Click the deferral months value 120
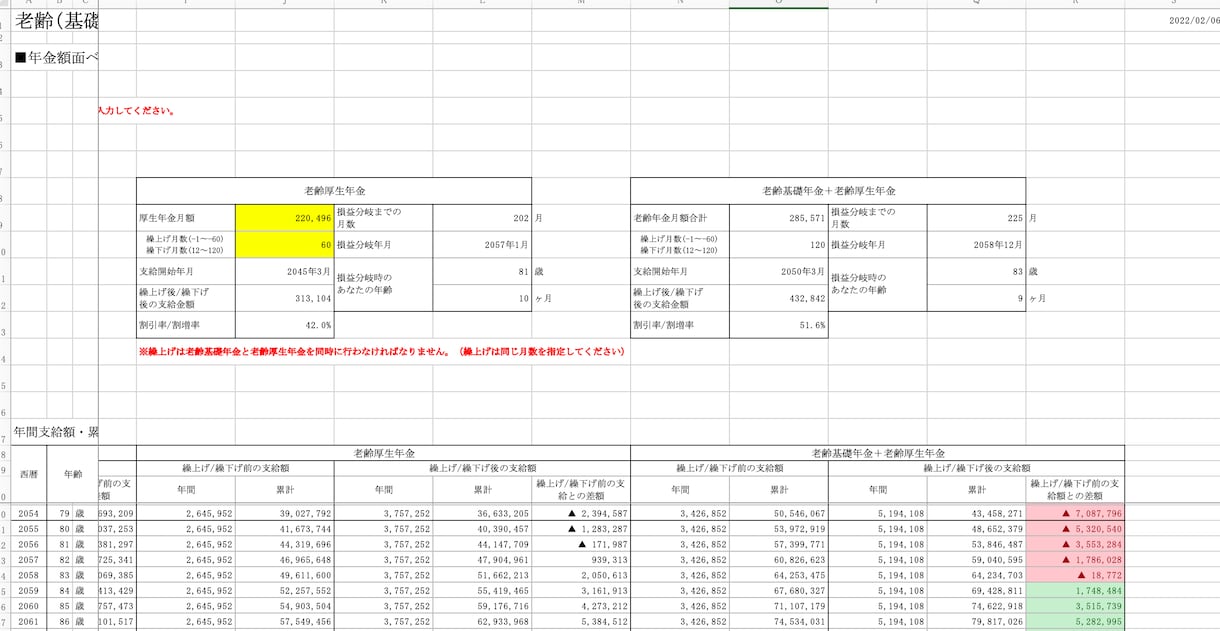 pos(779,244)
